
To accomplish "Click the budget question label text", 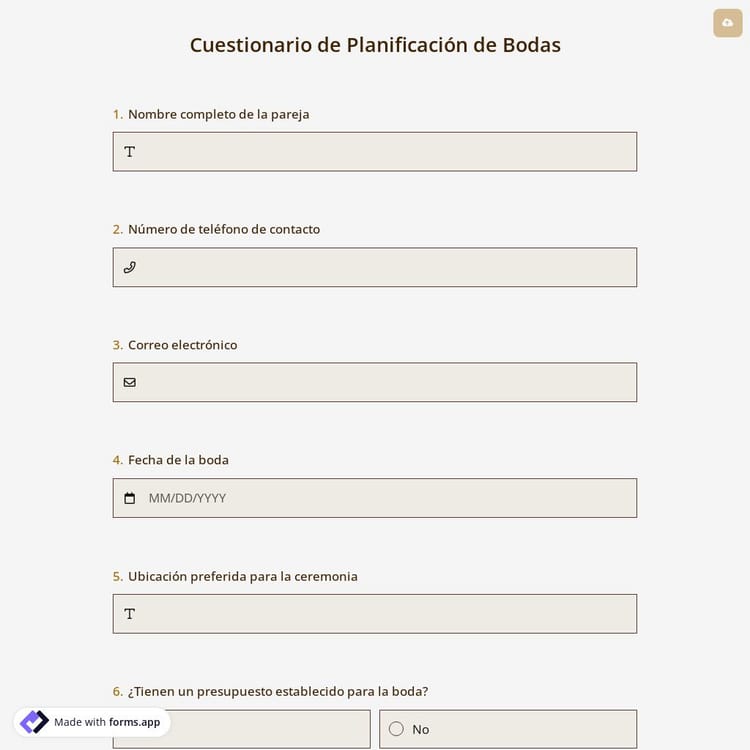I will [277, 691].
